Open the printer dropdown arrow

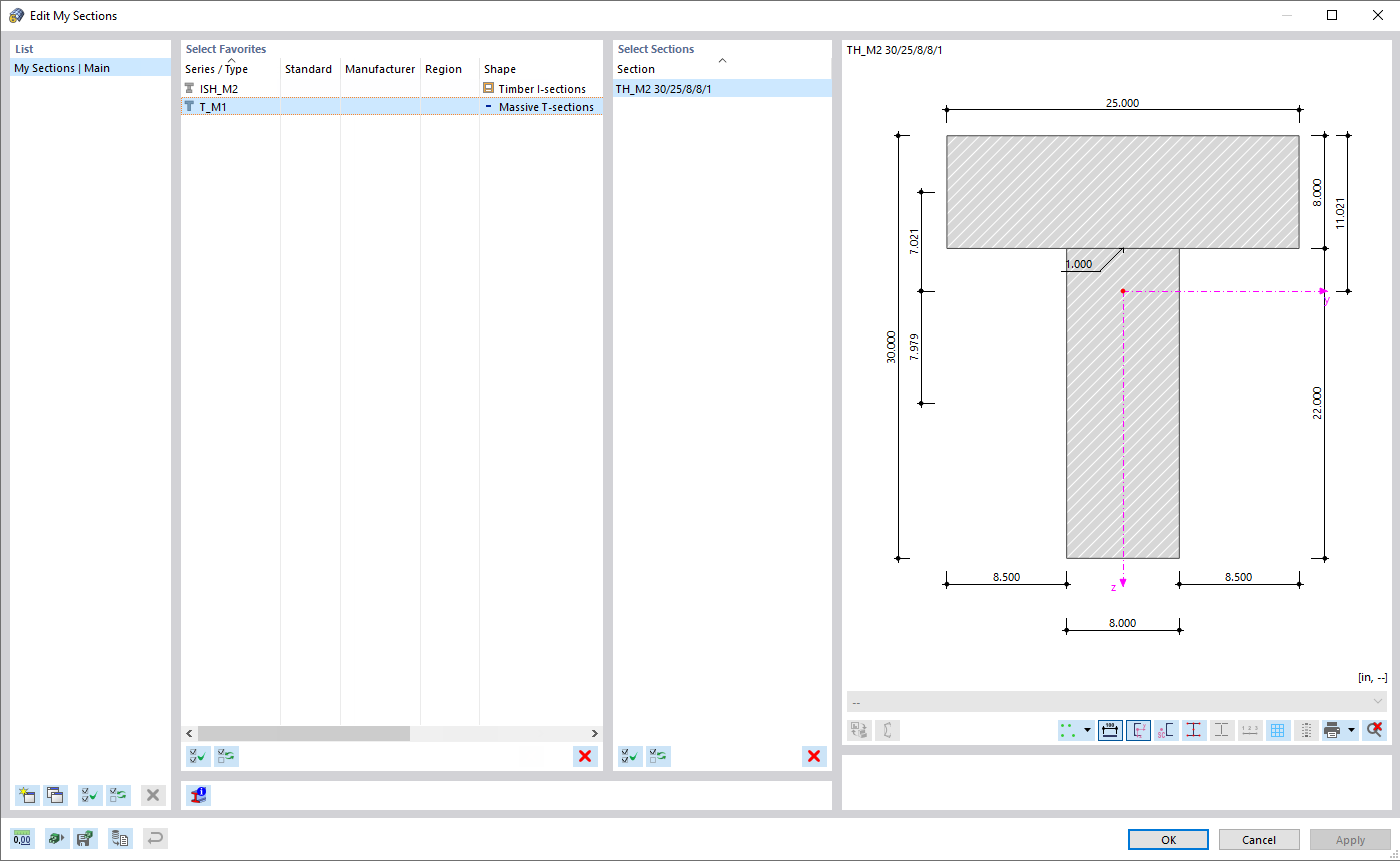(1351, 730)
